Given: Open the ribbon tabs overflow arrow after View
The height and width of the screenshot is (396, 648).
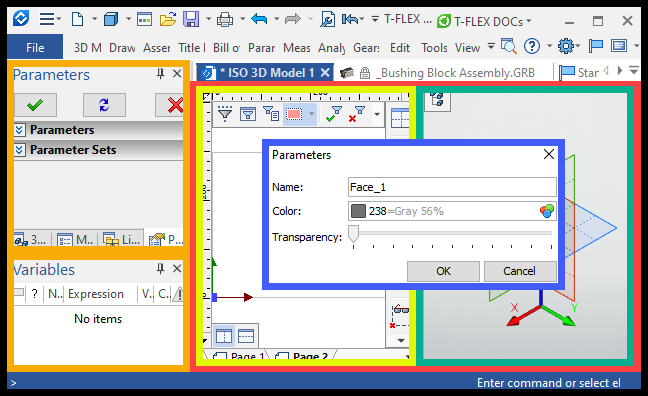Looking at the screenshot, I should click(x=491, y=46).
